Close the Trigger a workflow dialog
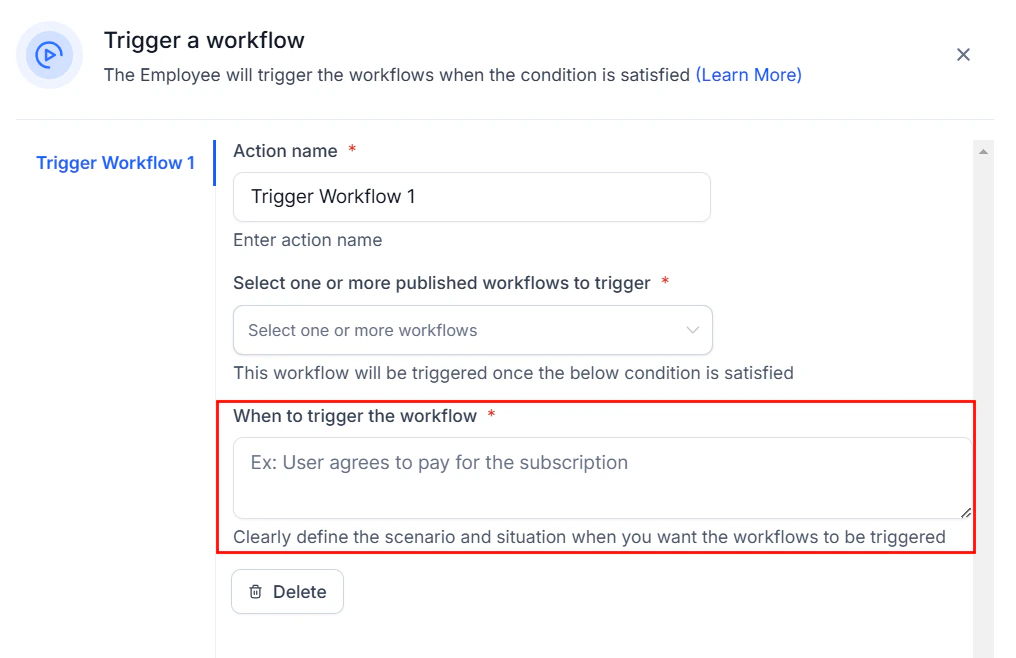Screen dimensions: 1016x658 tap(963, 55)
